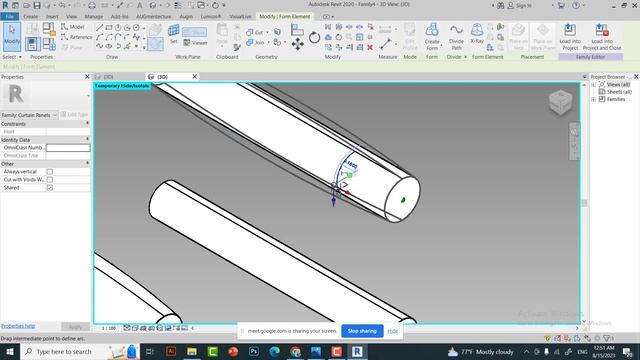The height and width of the screenshot is (360, 640).
Task: Click Load into Project
Action: 570,36
